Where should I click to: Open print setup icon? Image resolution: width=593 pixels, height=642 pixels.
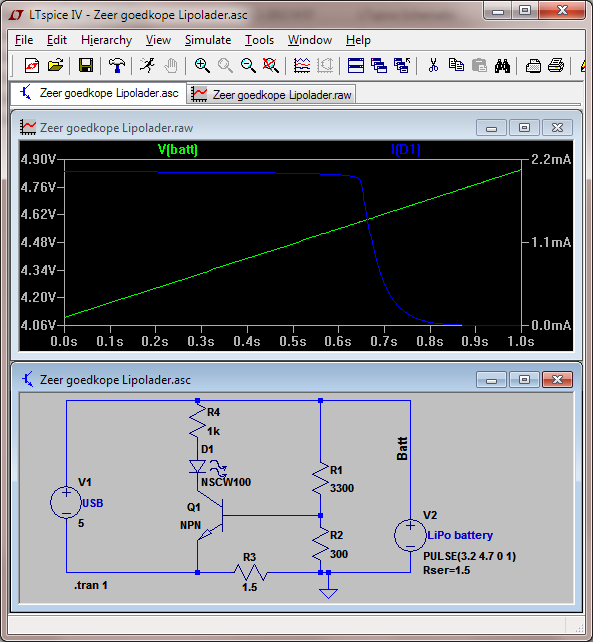pyautogui.click(x=533, y=66)
